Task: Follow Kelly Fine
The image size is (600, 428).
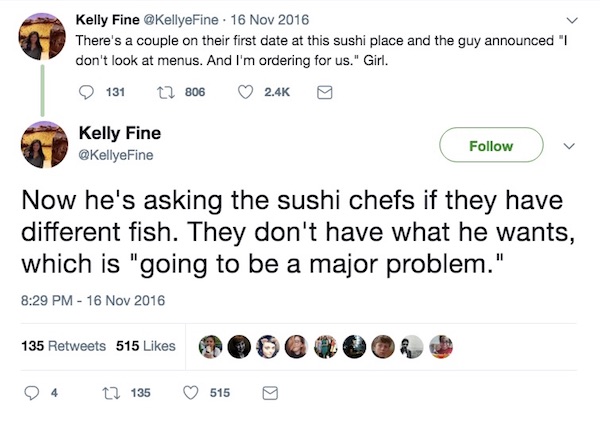Action: 491,146
